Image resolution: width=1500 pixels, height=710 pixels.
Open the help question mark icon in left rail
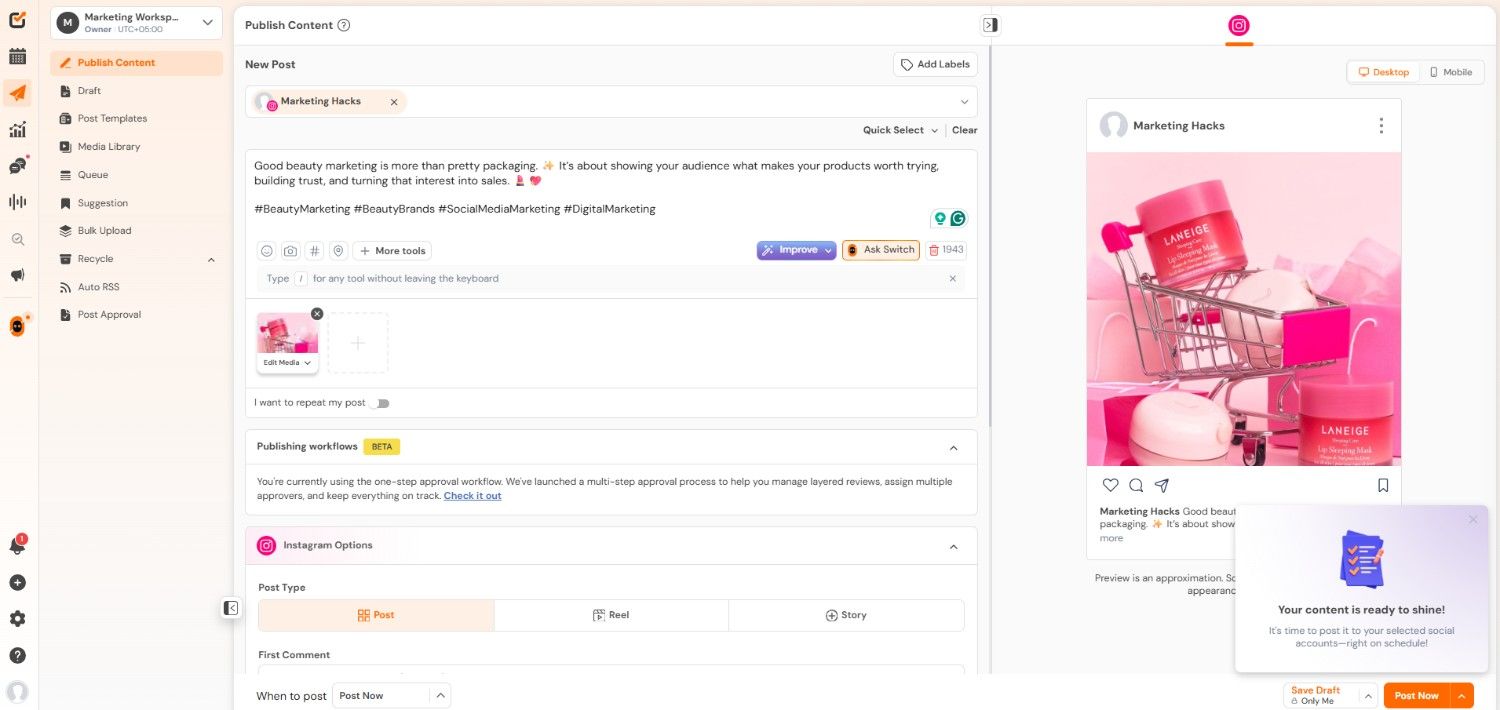point(17,656)
